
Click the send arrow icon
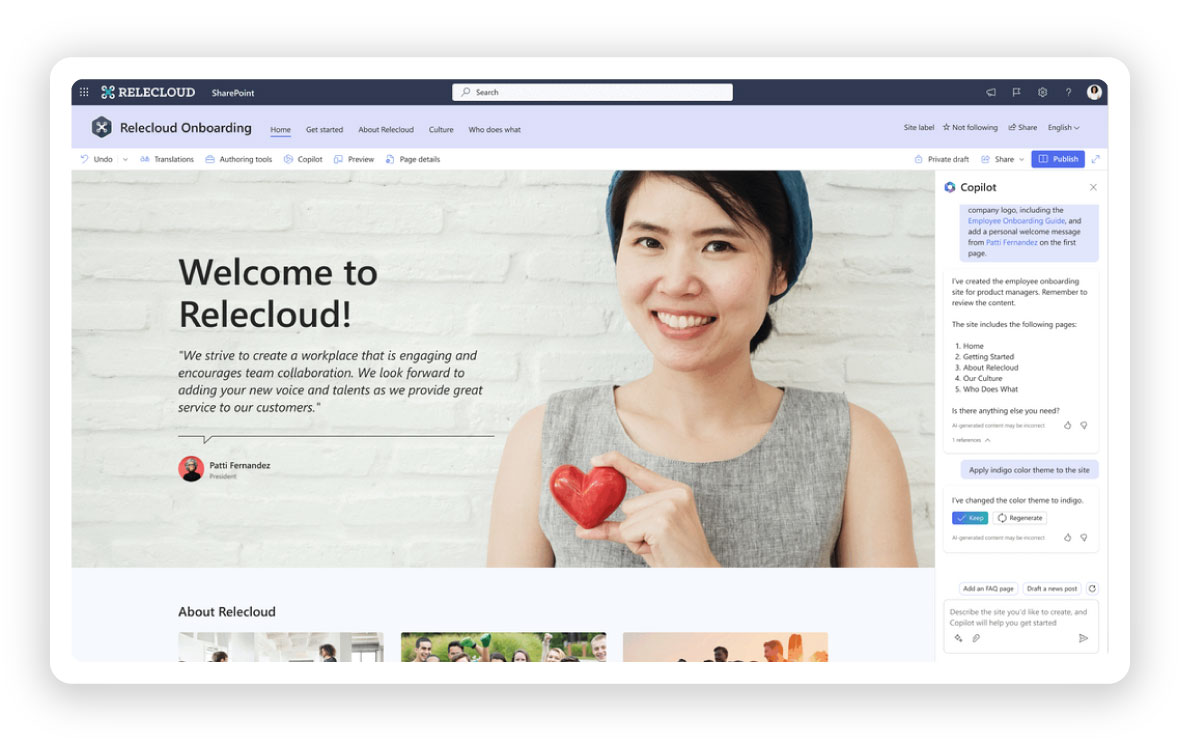(1083, 638)
